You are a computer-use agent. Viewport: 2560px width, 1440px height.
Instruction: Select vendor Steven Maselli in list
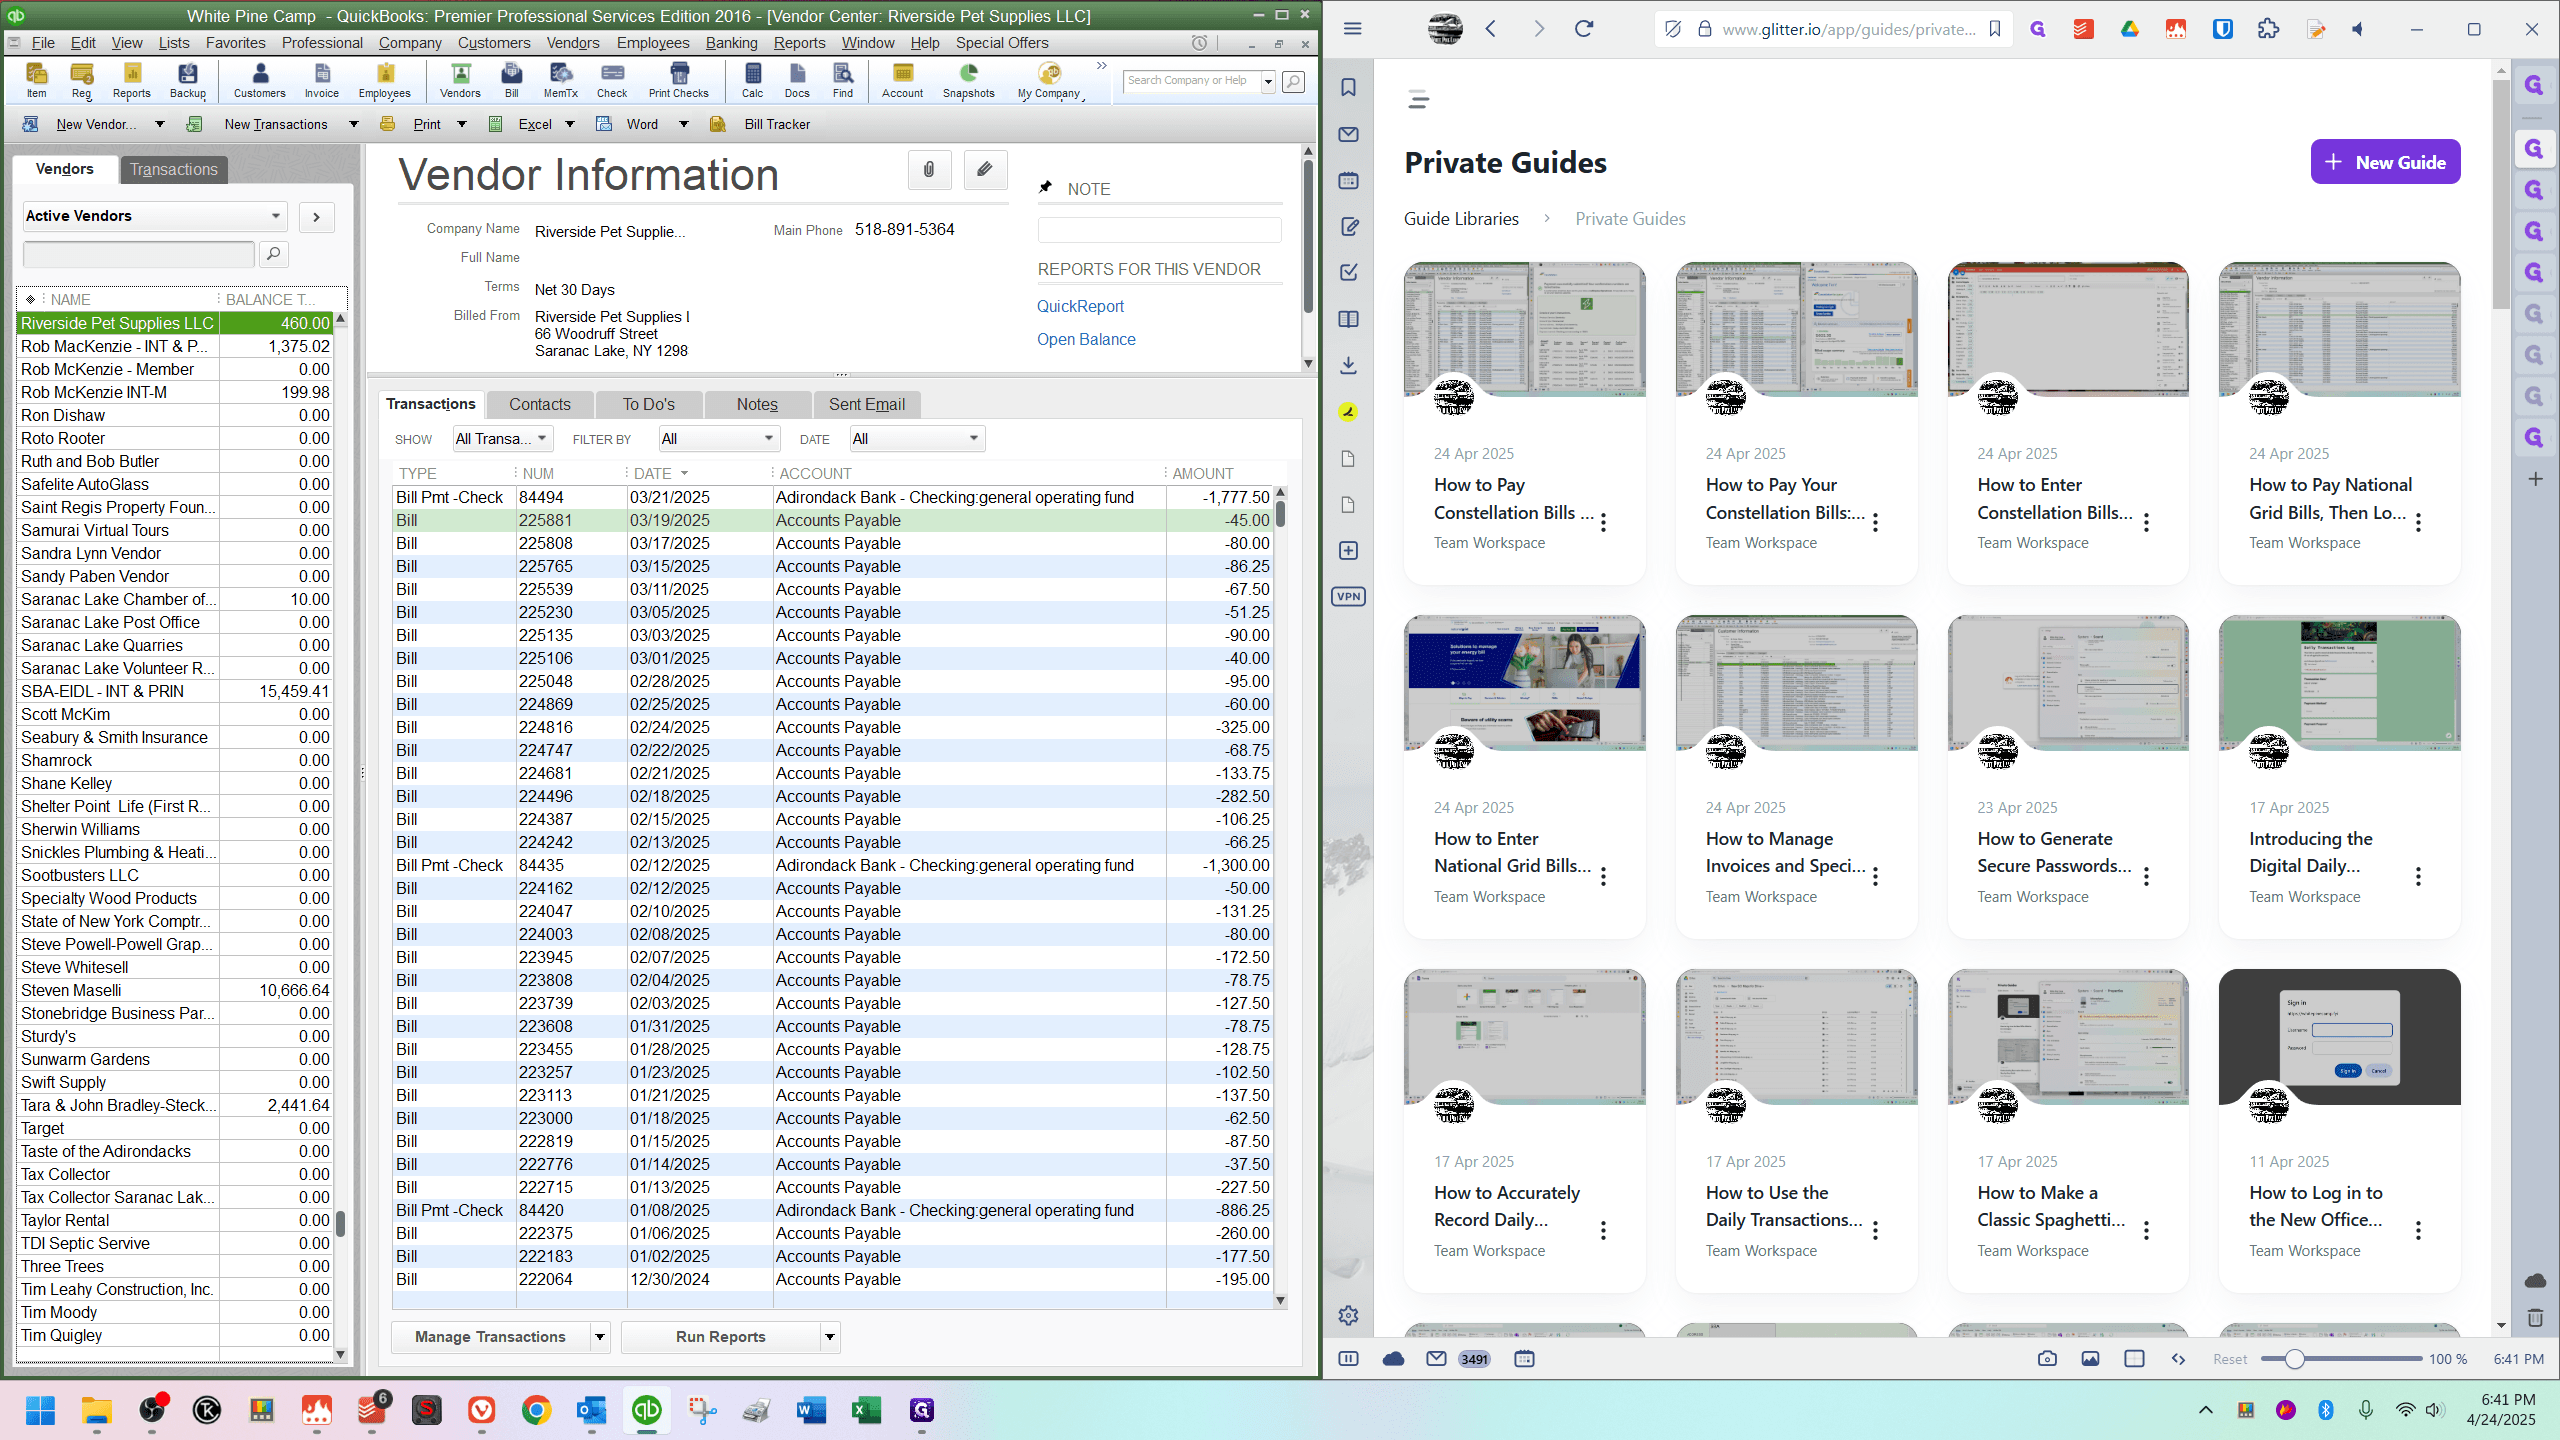point(175,991)
